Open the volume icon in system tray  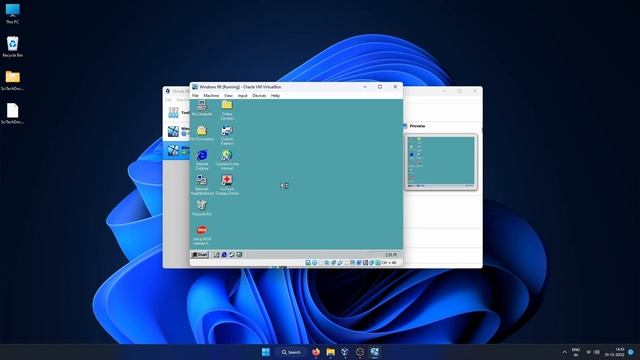coord(597,352)
